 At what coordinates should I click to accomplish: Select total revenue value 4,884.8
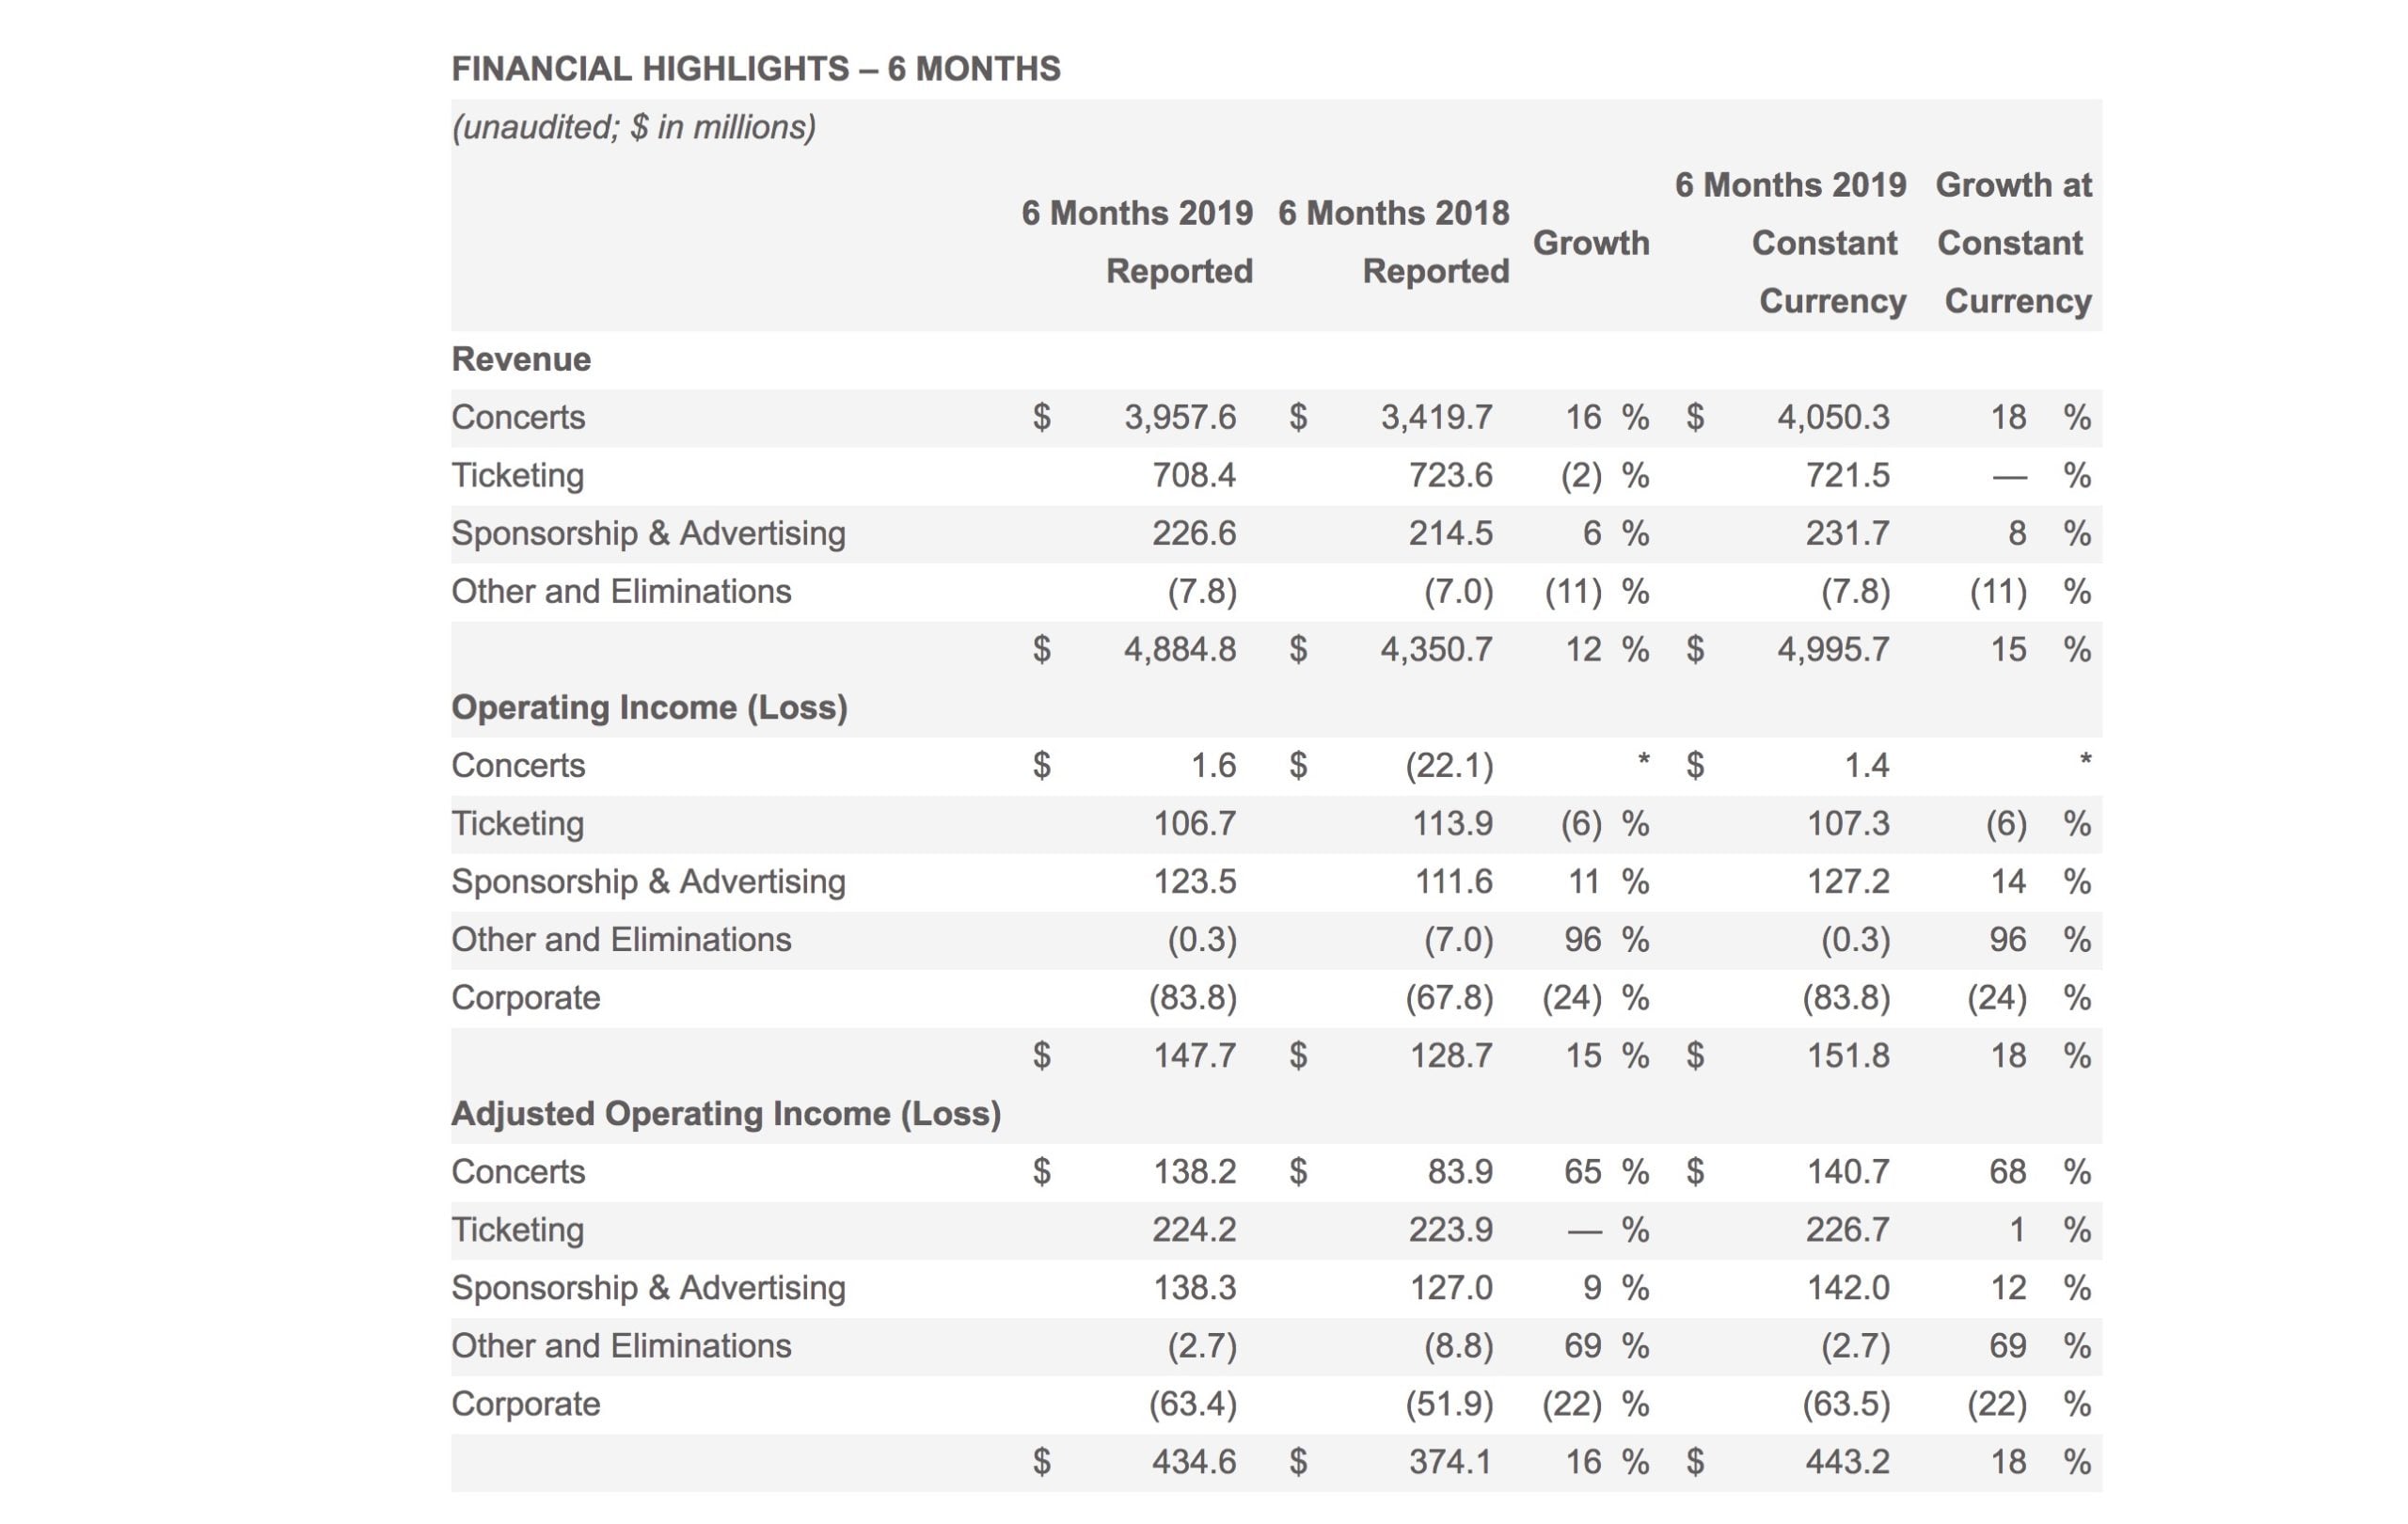(x=1180, y=649)
